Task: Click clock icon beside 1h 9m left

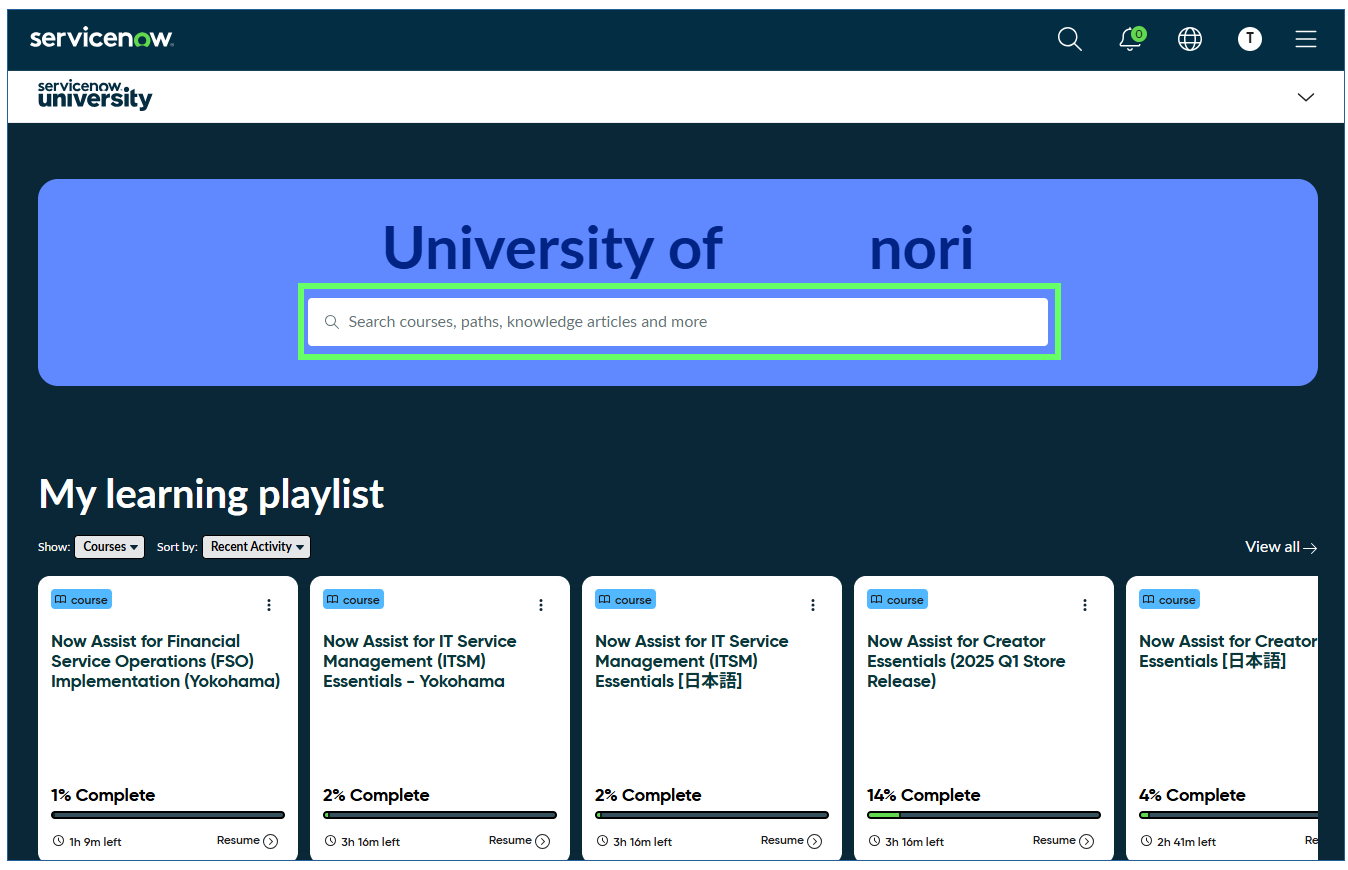Action: point(58,842)
